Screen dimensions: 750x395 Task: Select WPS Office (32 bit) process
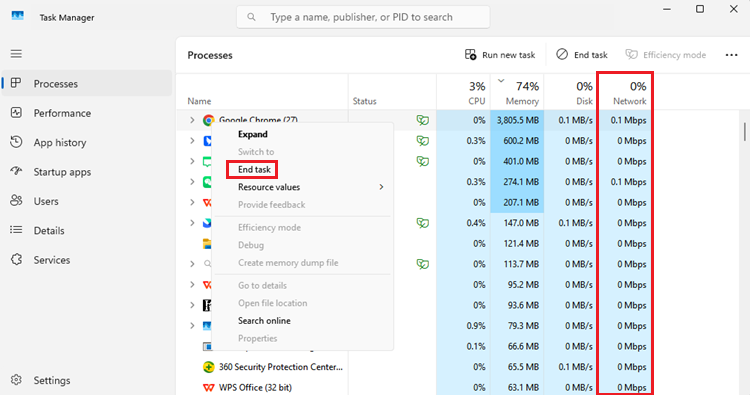point(255,387)
